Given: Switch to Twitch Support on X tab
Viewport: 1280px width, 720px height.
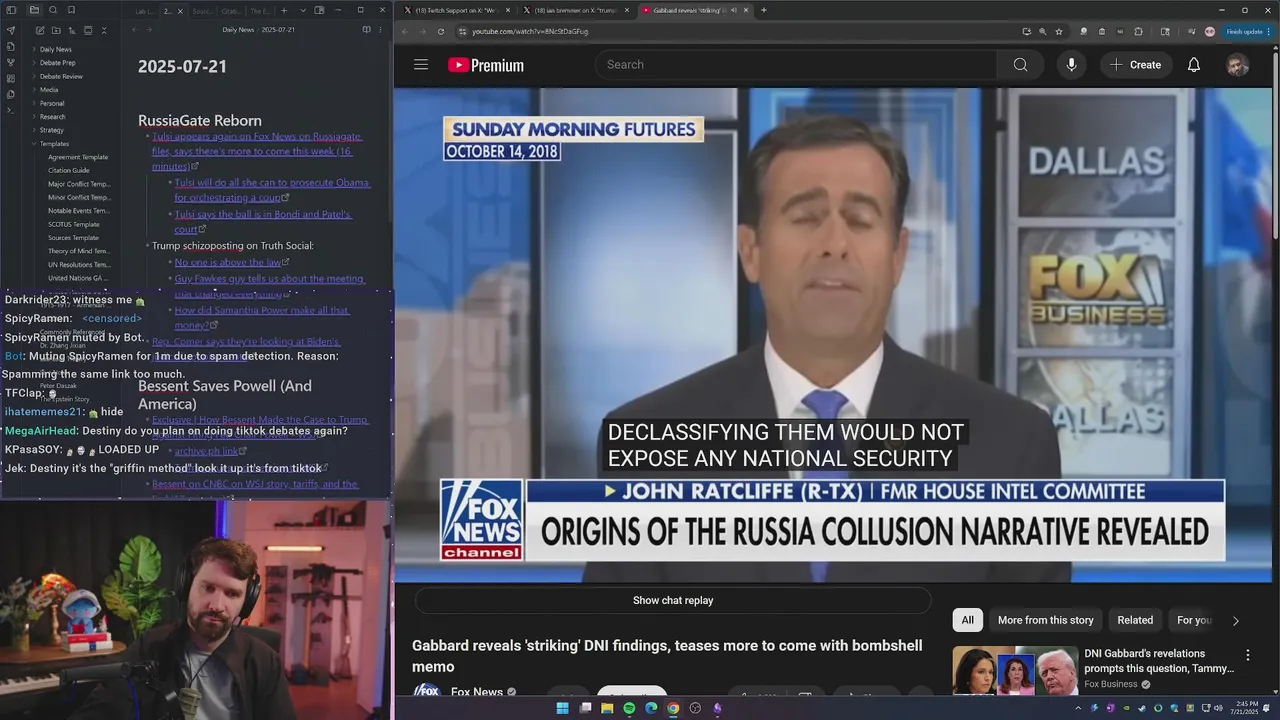Looking at the screenshot, I should [455, 10].
